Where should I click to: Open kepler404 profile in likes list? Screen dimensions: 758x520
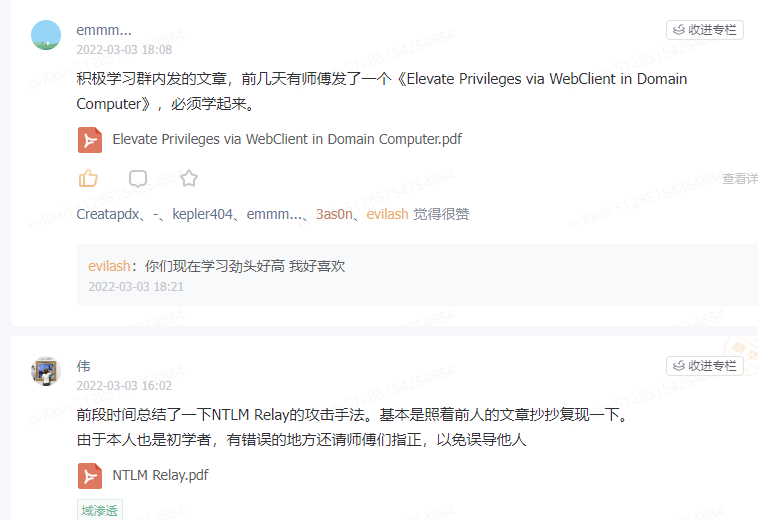203,214
